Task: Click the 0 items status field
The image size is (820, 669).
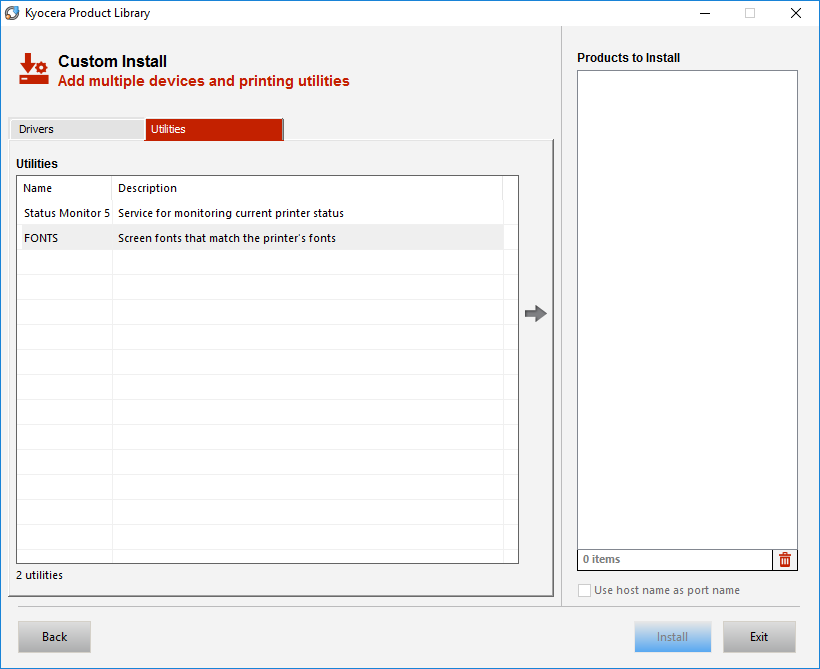Action: coord(674,560)
